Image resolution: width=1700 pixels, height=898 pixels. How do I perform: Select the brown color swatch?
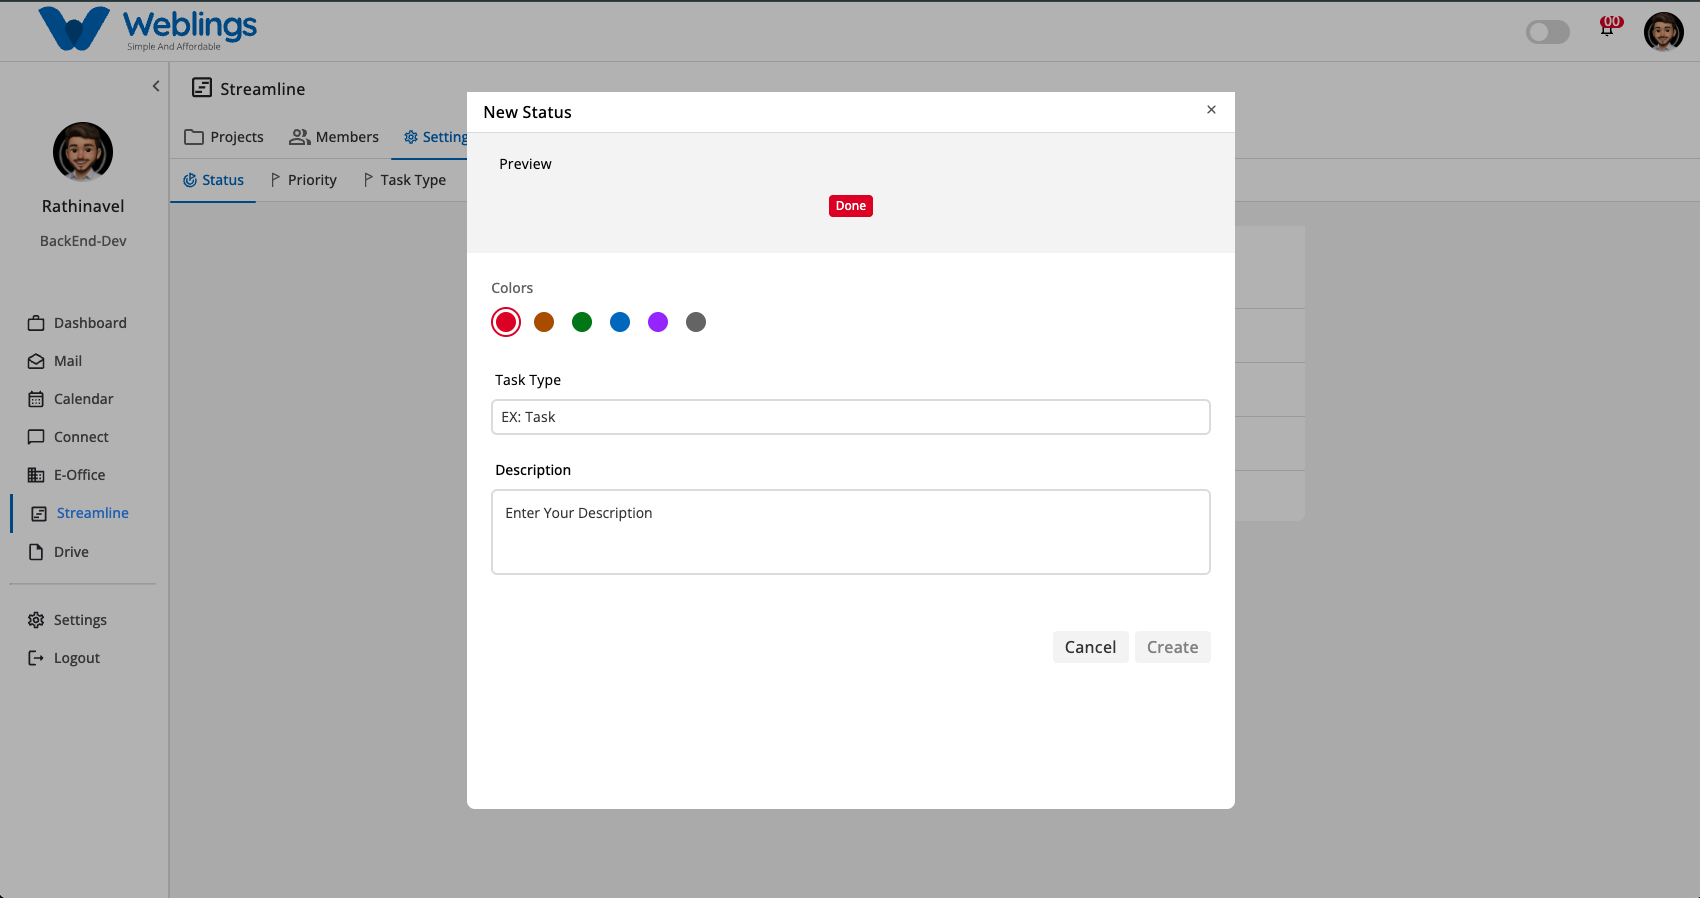click(x=544, y=322)
